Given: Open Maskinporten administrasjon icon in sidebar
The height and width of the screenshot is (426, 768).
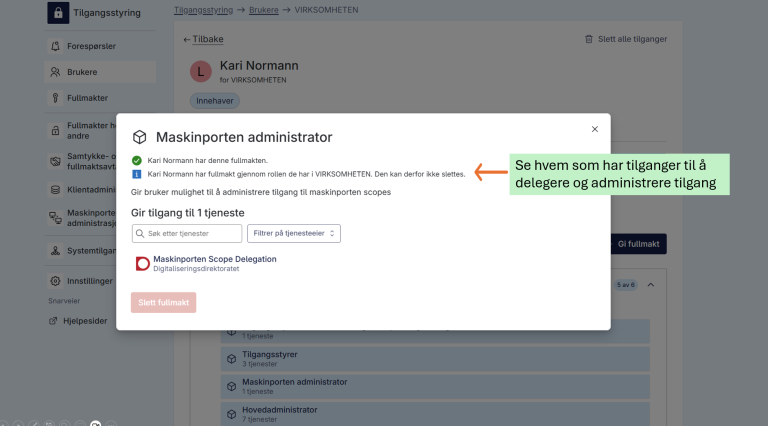Looking at the screenshot, I should tap(55, 218).
